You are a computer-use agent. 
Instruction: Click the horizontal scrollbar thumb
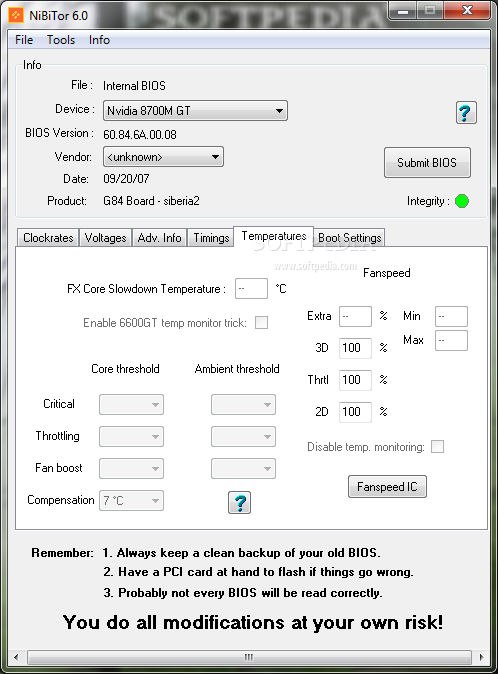tap(249, 657)
